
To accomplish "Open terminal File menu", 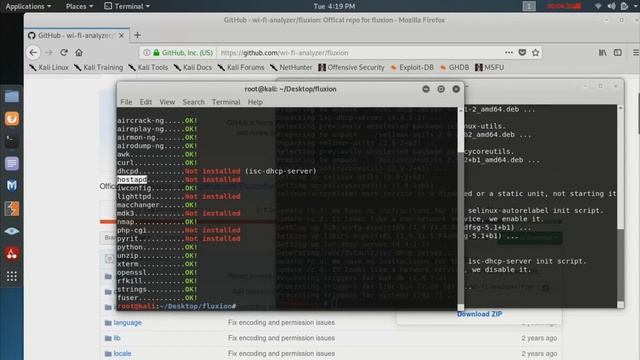I will tap(126, 102).
